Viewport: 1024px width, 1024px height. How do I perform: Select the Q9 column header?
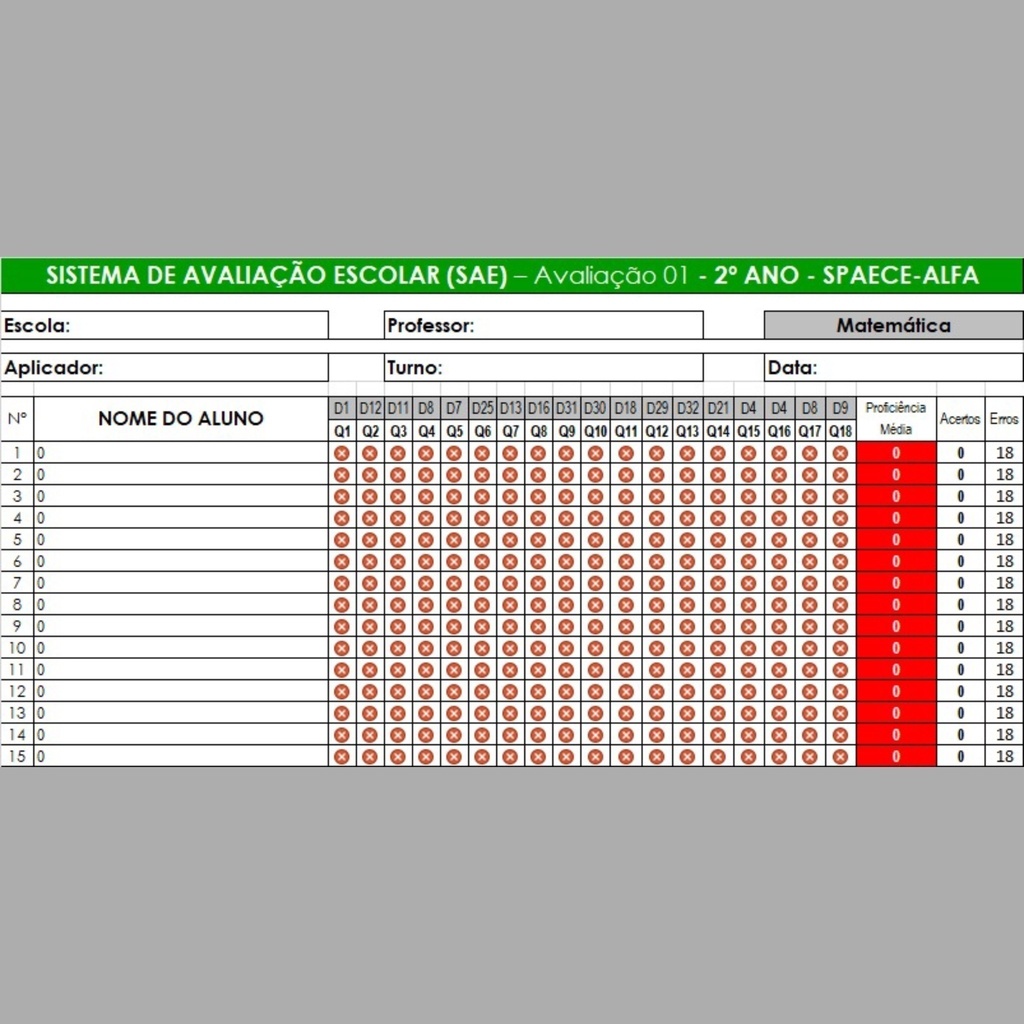coord(566,431)
